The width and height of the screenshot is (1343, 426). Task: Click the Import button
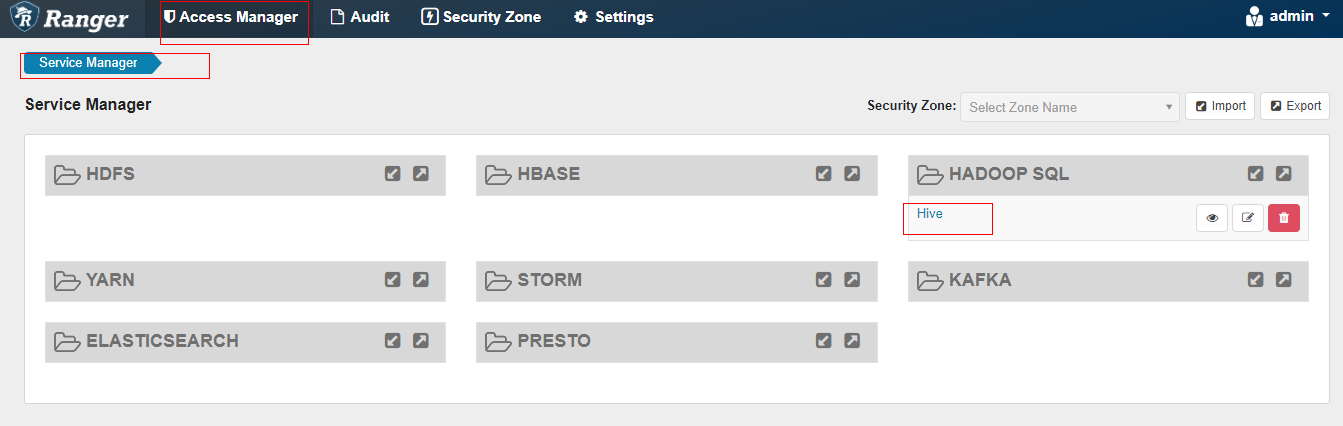coord(1220,106)
